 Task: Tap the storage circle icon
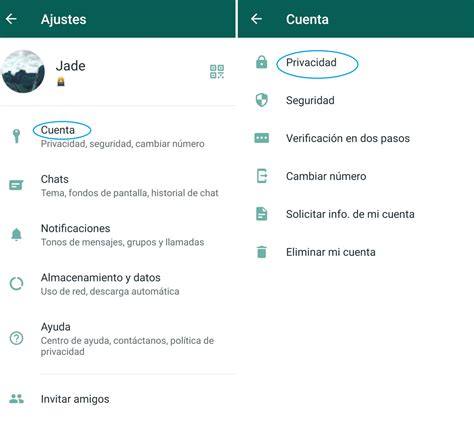(16, 284)
